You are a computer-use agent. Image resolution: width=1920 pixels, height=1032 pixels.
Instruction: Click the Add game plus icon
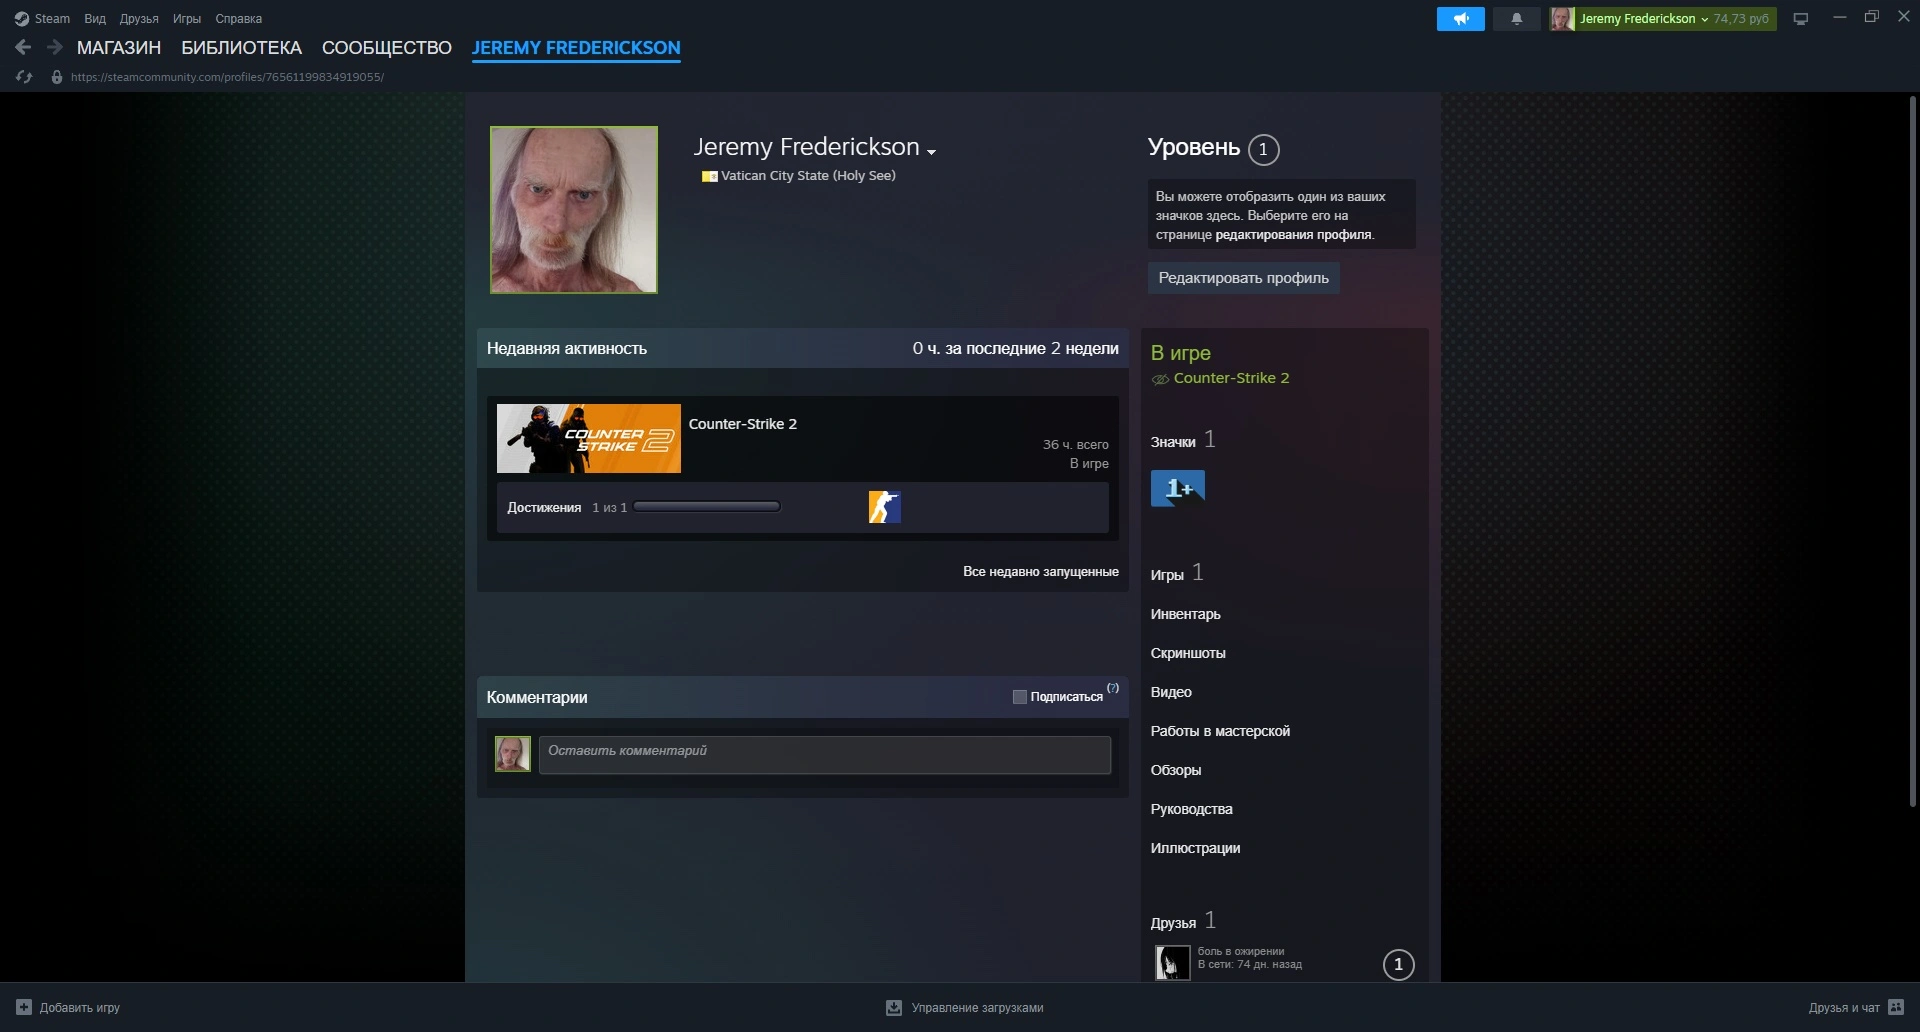24,1007
